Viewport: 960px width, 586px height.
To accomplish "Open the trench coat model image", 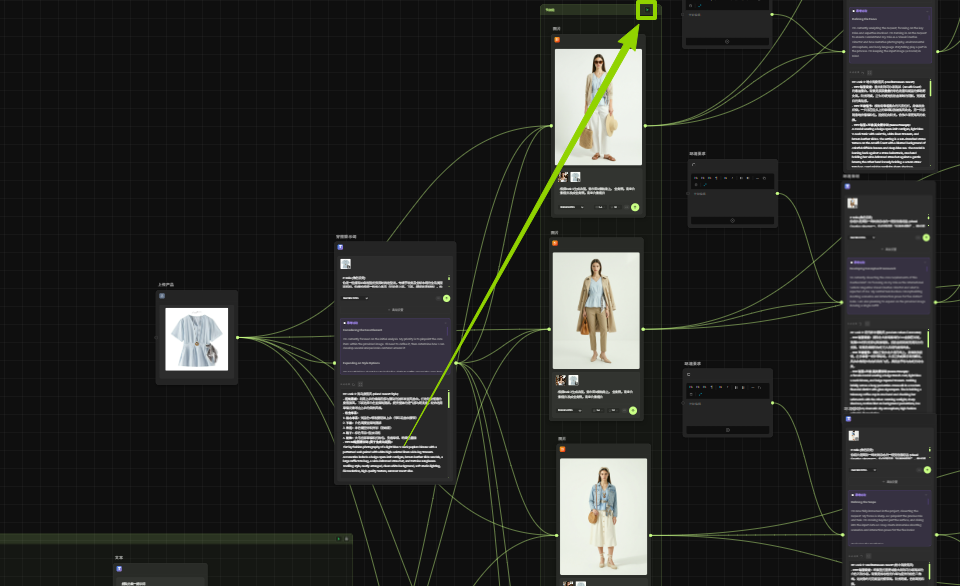I will click(596, 310).
